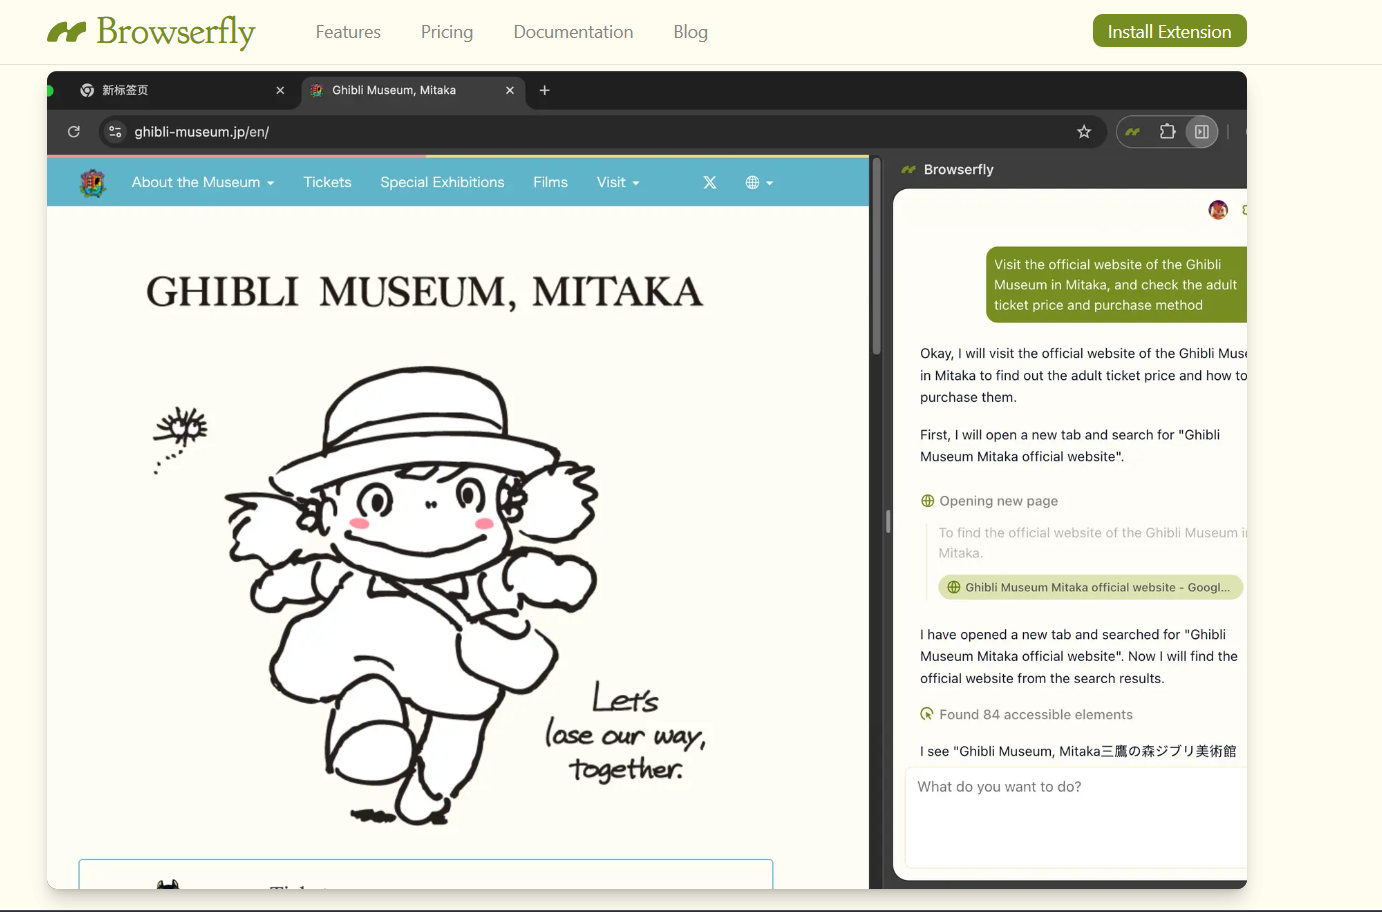The width and height of the screenshot is (1382, 912).
Task: Open the Ghibli Museum Mitaka official website chip
Action: click(1090, 587)
